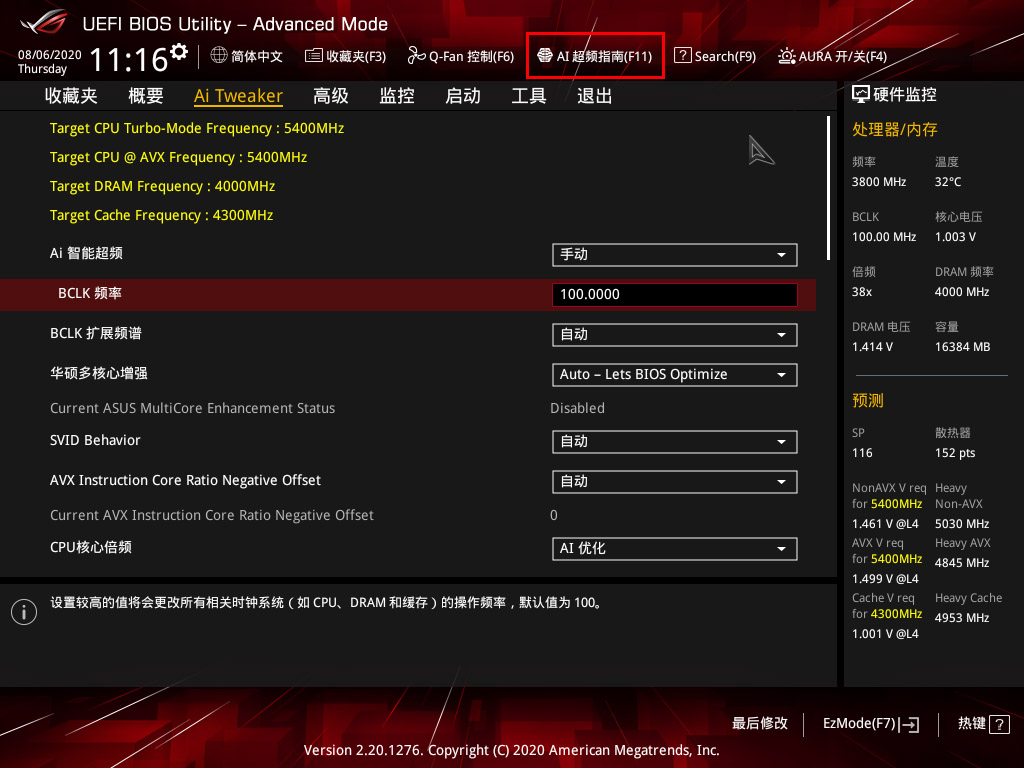Click the question mark hotkey icon
Screen dimensions: 1024x768
(999, 724)
